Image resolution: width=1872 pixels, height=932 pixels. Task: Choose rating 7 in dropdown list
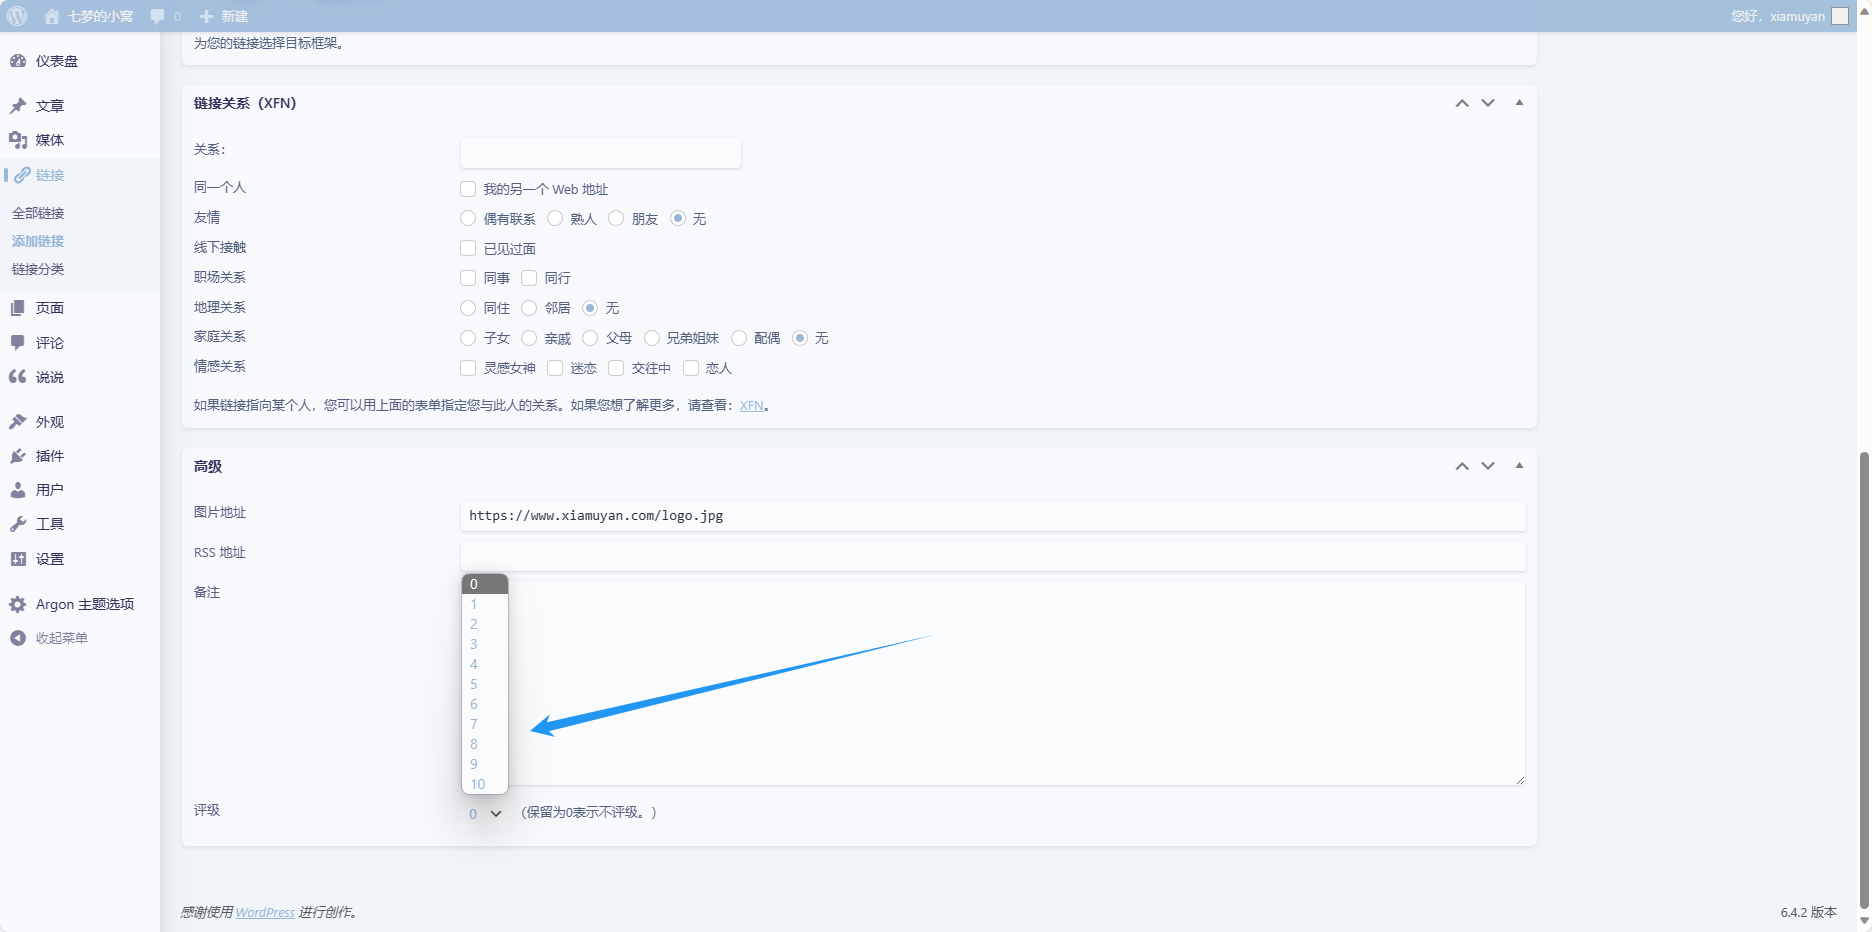[485, 724]
